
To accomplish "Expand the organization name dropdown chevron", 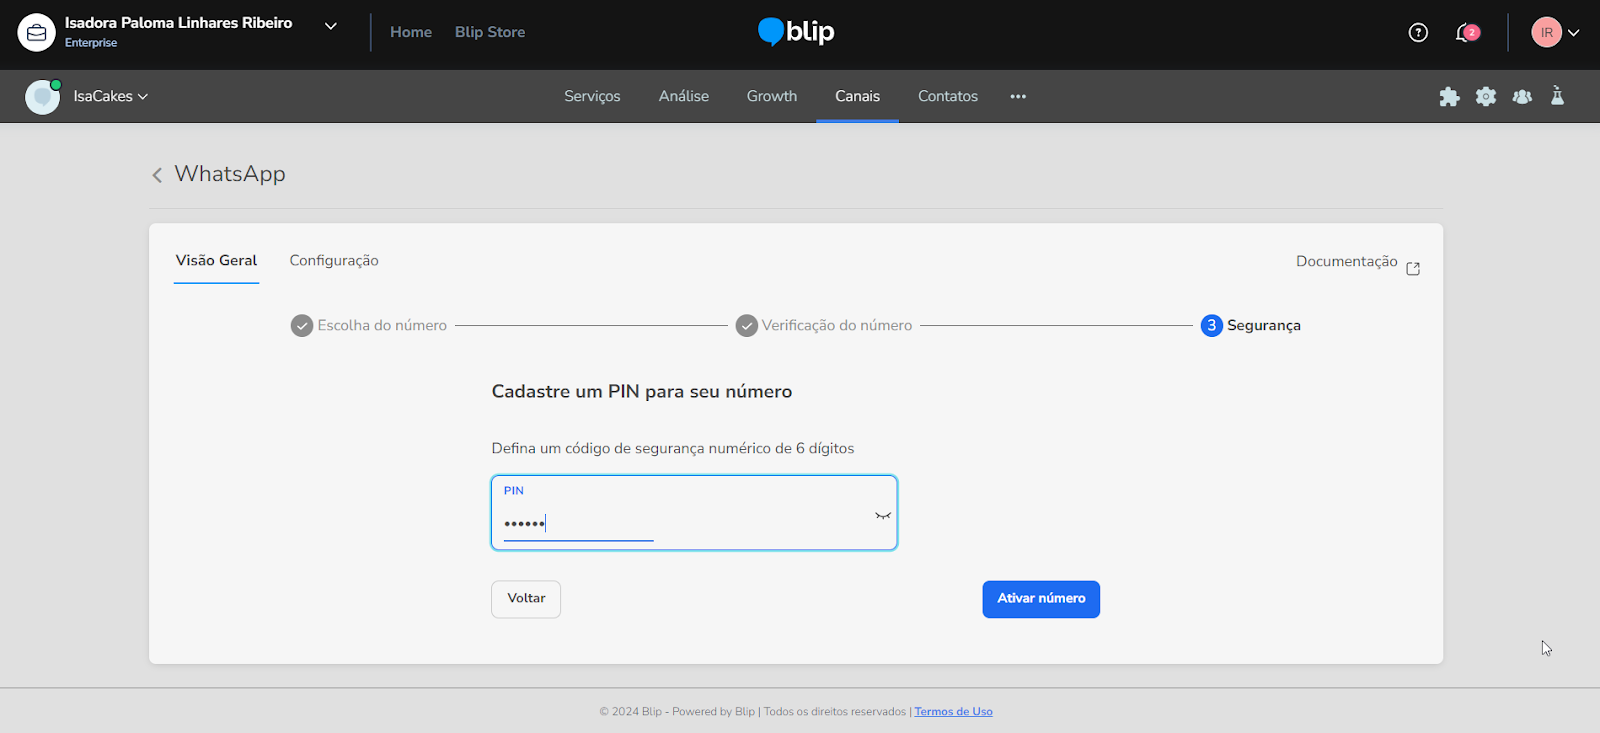I will point(331,26).
